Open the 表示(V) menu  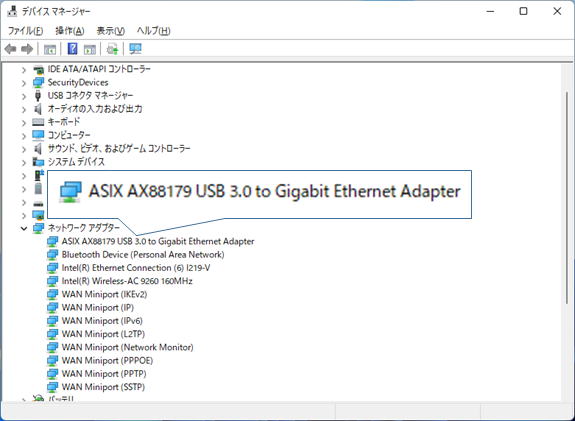[111, 31]
